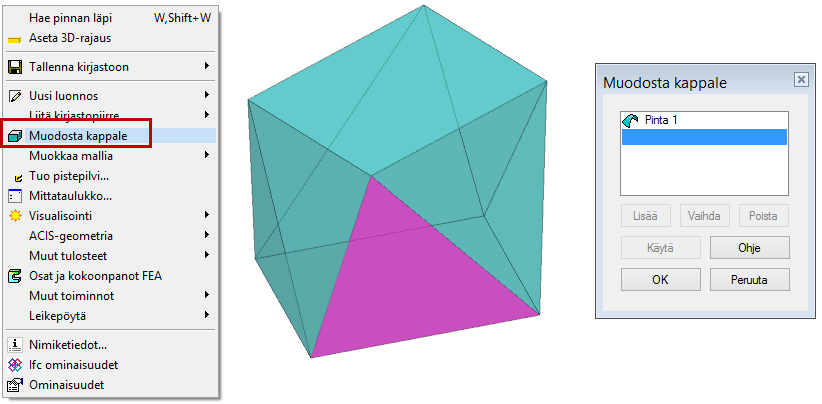Click the Ifc ominaisuudet icon
This screenshot has width=822, height=404.
tap(15, 365)
